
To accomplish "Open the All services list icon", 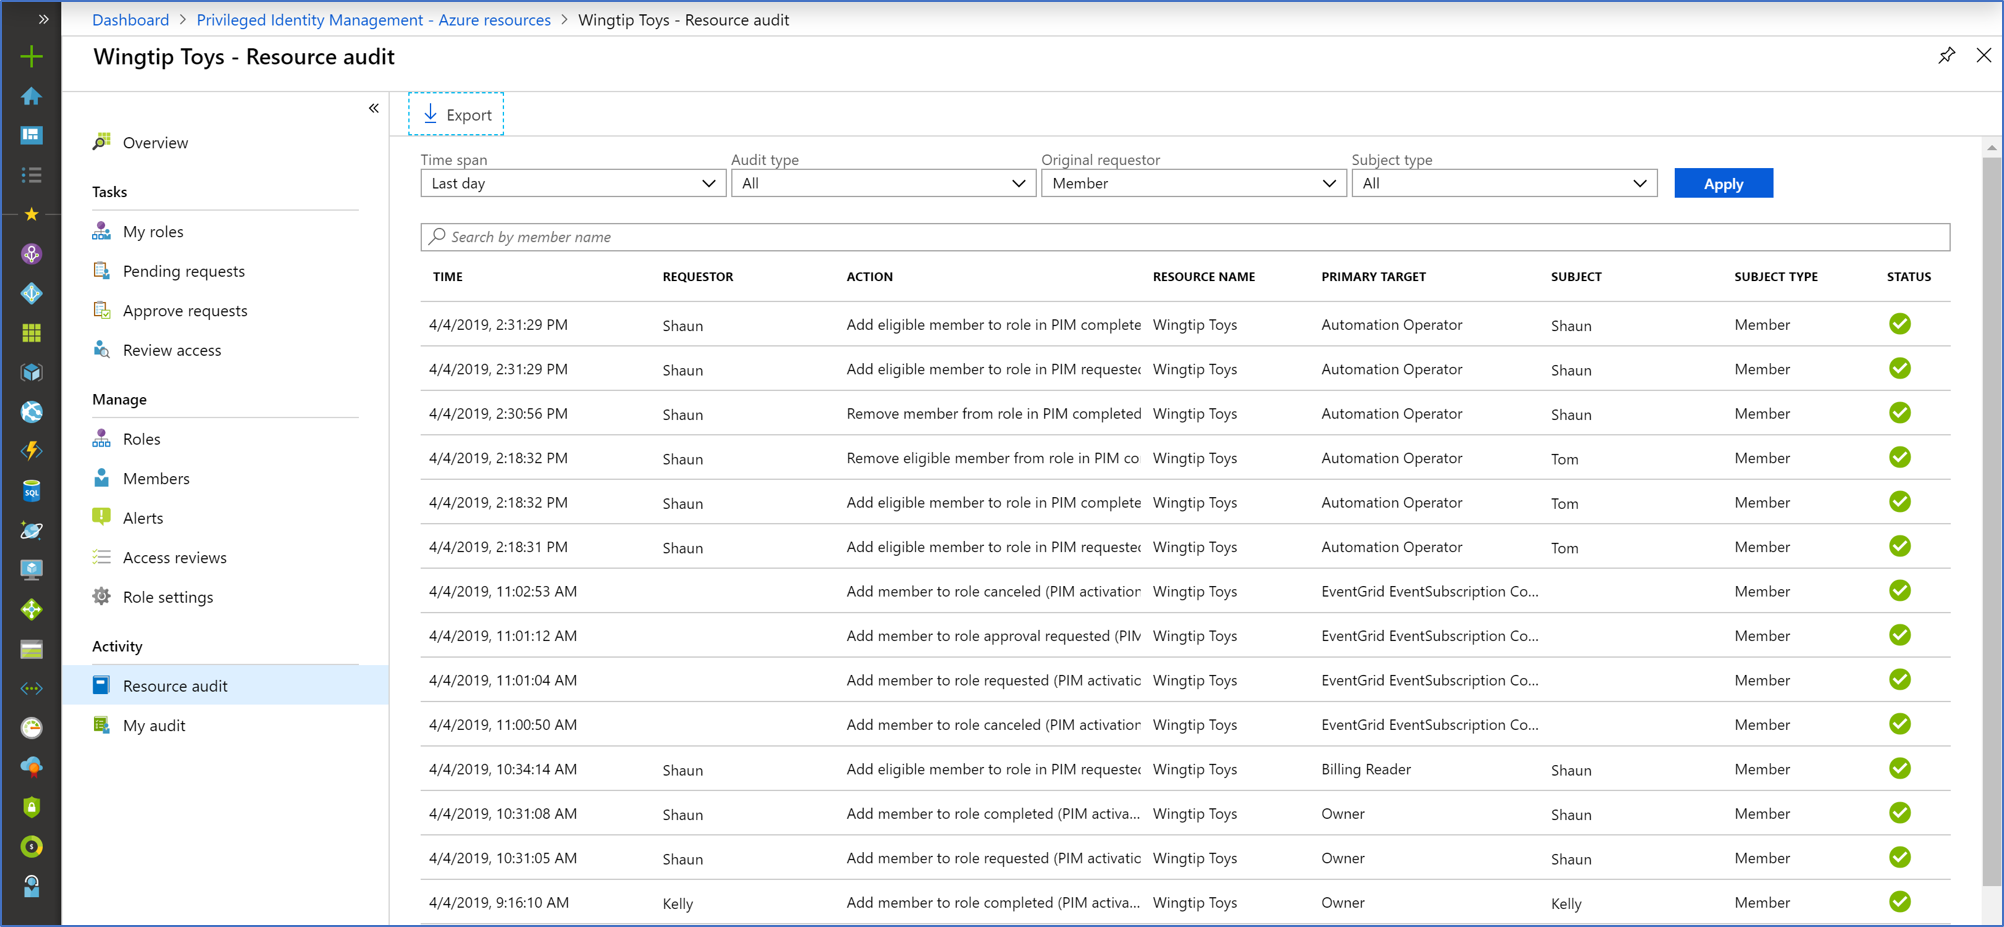I will [31, 175].
